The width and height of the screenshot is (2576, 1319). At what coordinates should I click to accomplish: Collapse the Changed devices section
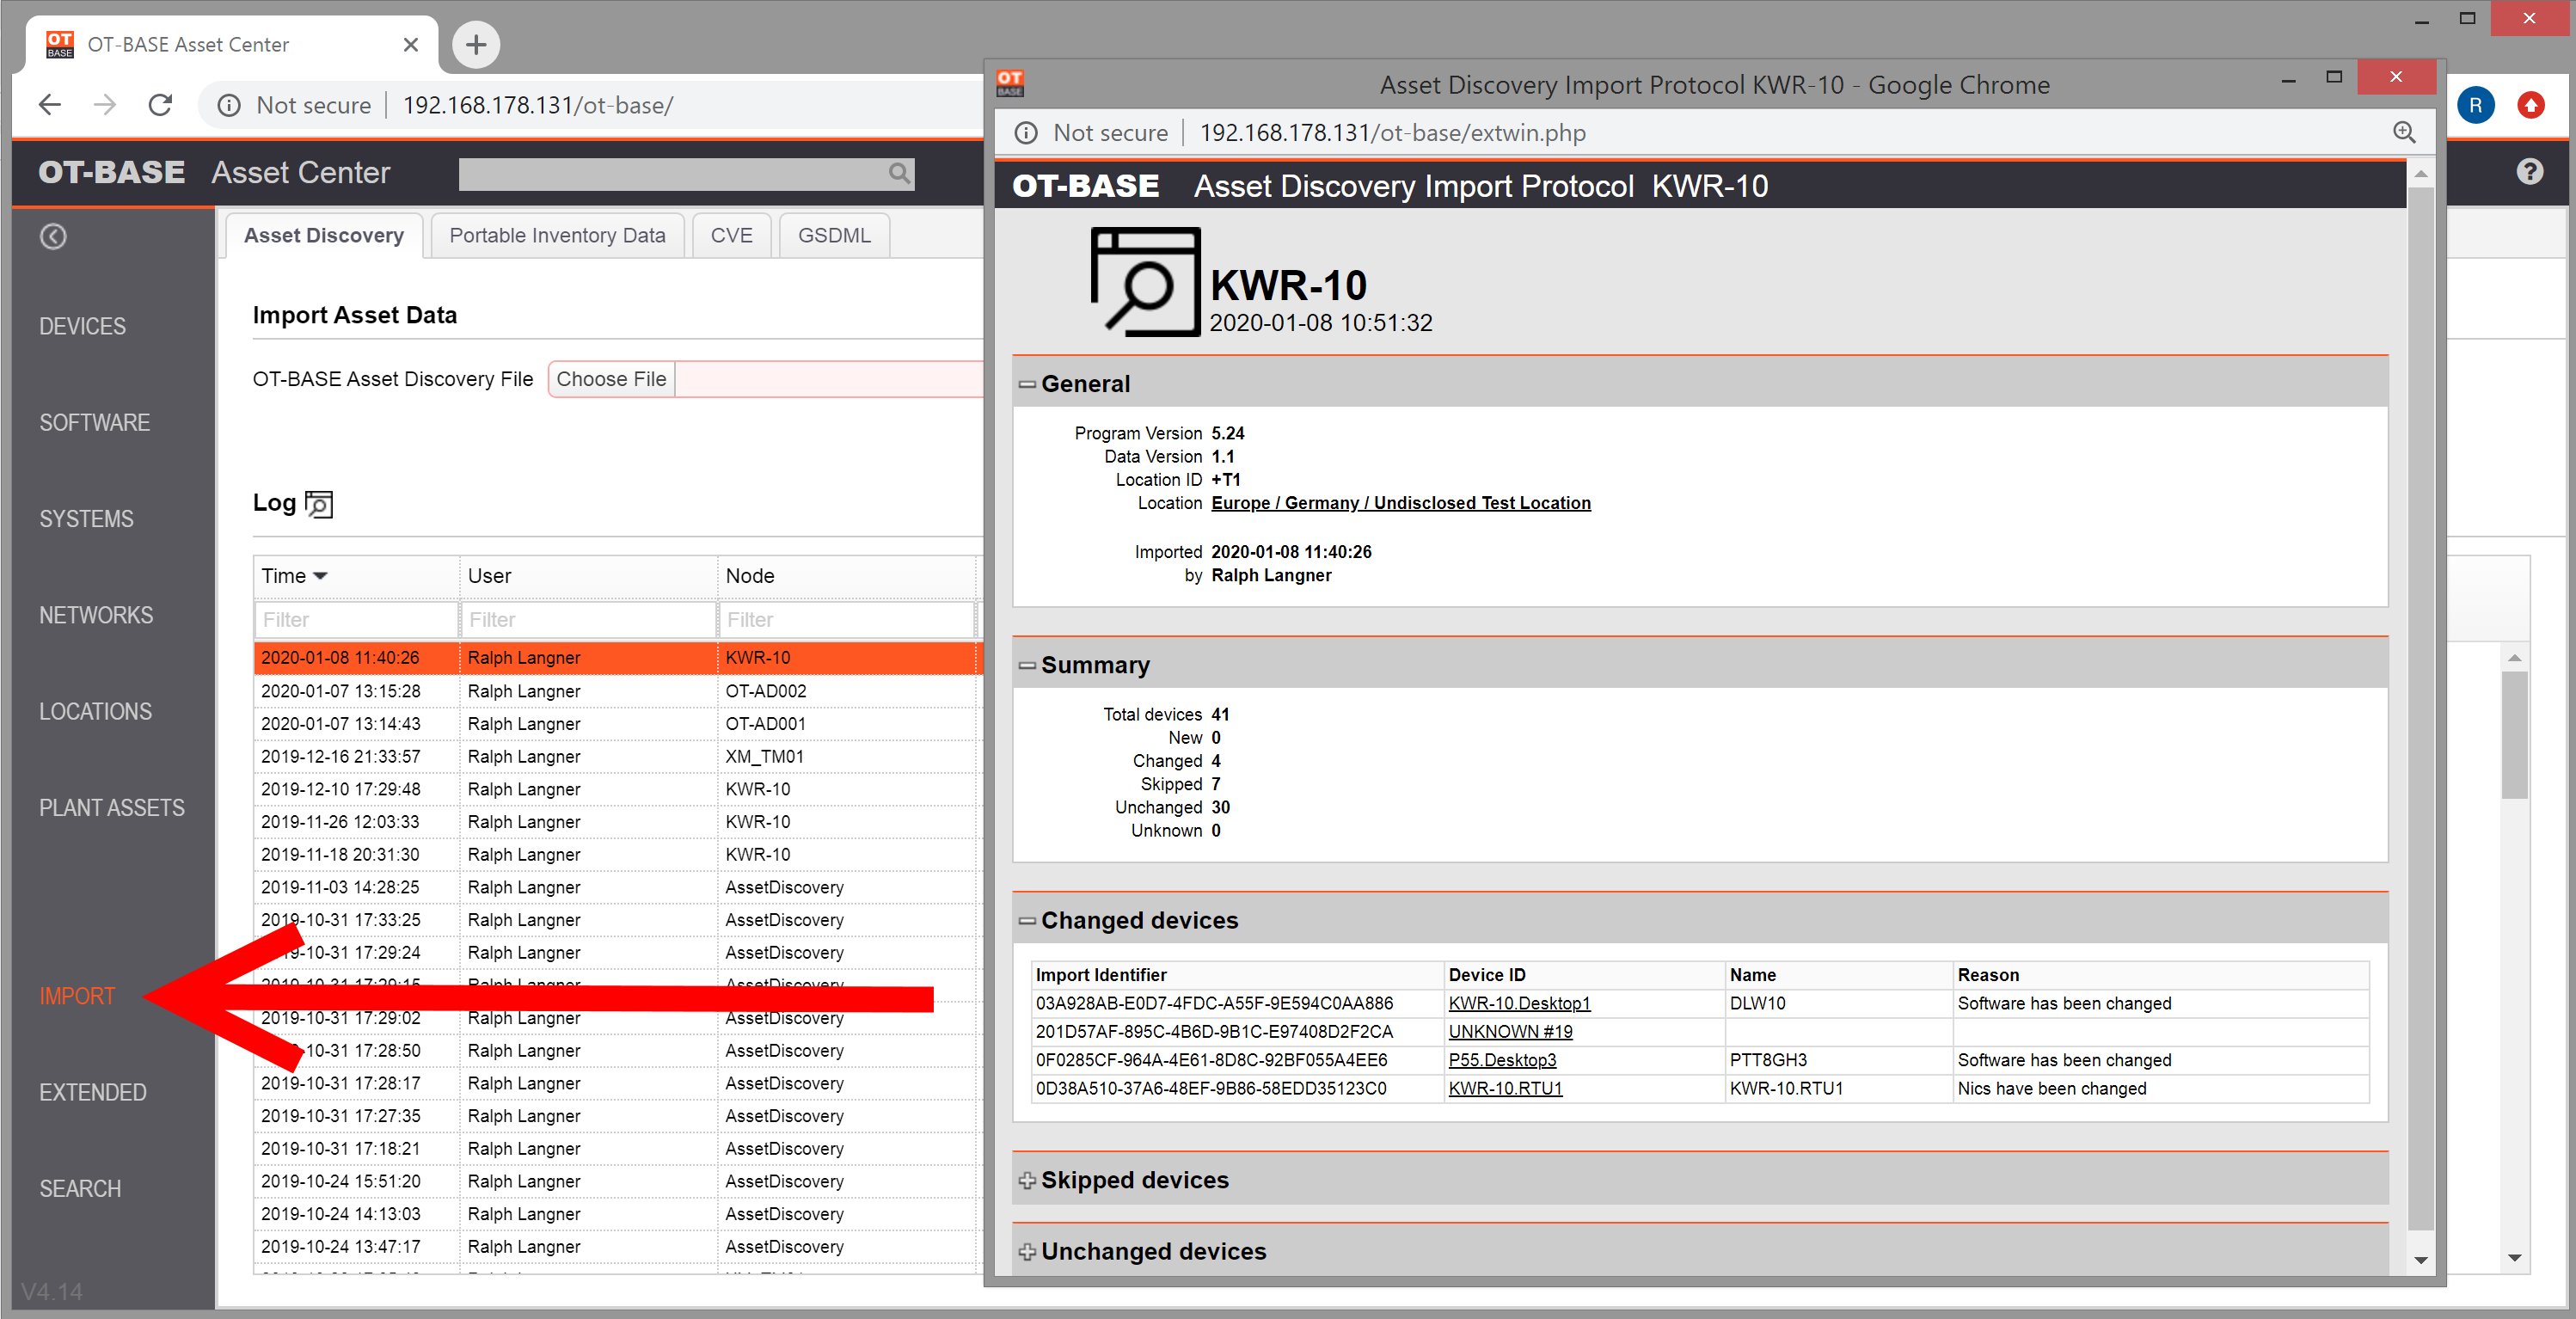(1027, 920)
